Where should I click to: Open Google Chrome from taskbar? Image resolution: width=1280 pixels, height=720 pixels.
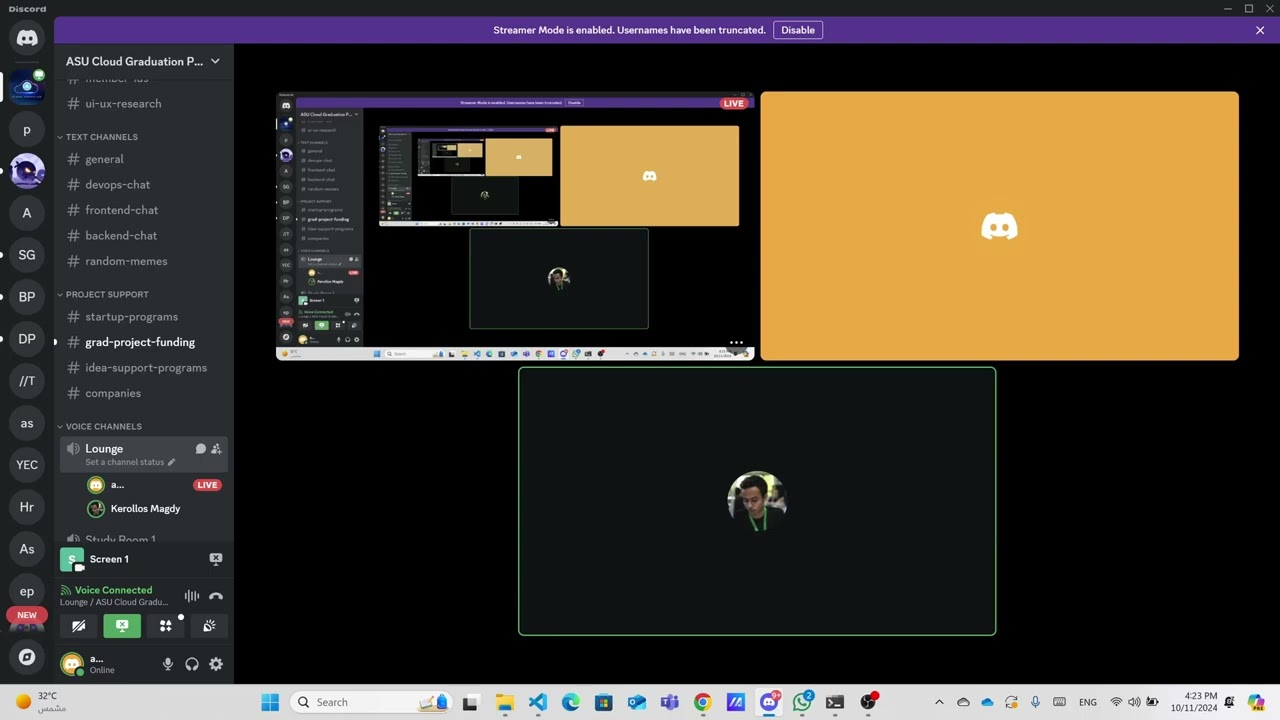[703, 702]
